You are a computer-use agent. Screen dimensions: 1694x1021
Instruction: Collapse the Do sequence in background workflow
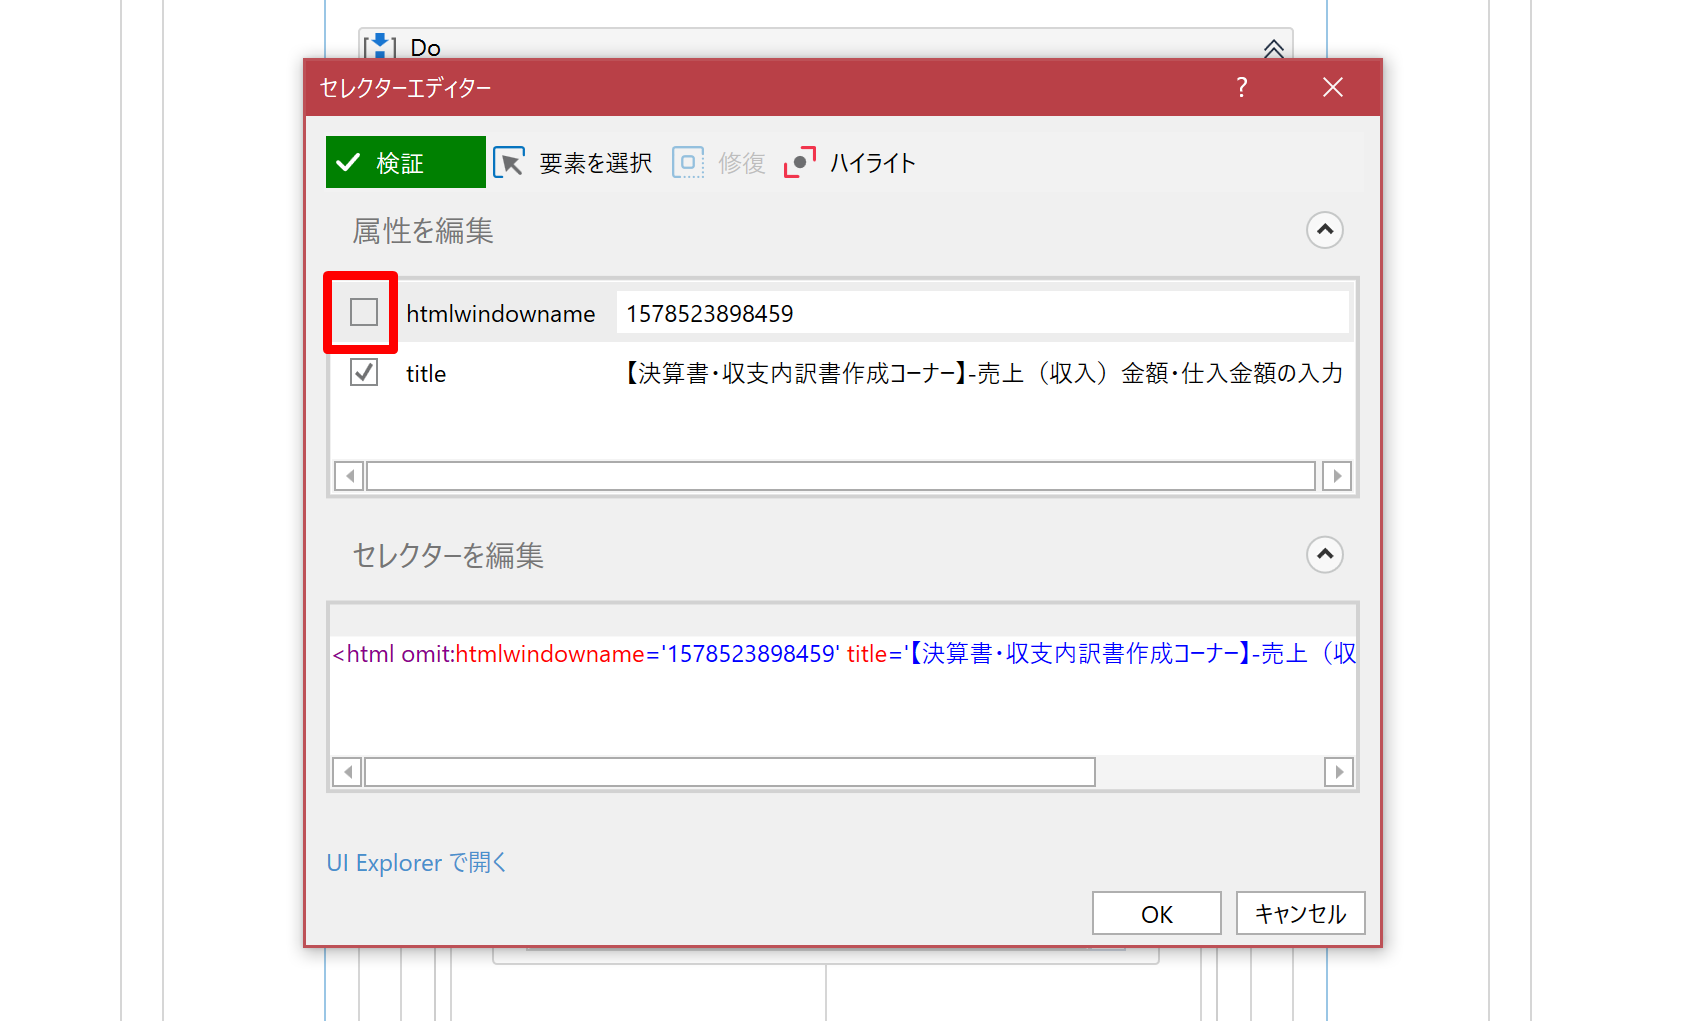[x=1273, y=47]
